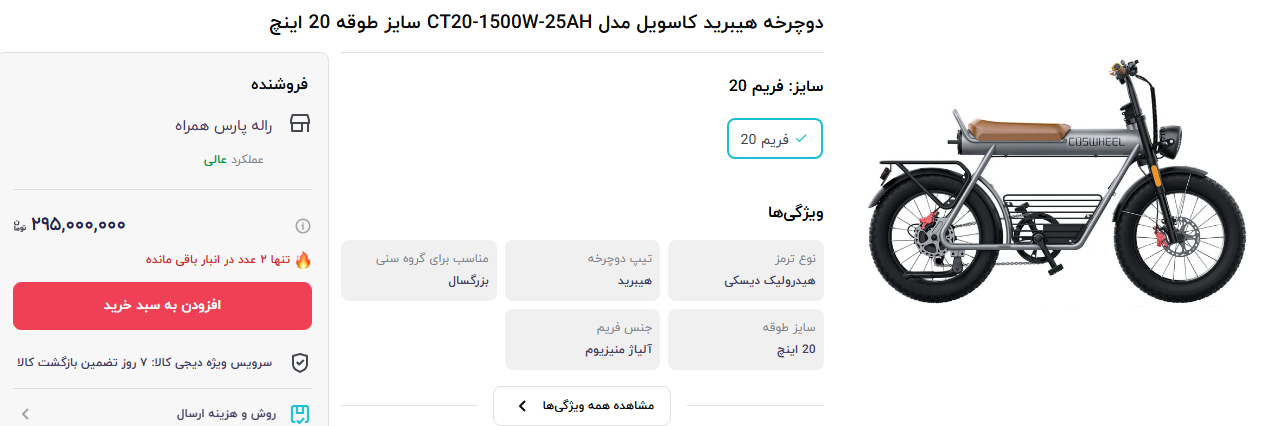This screenshot has height=426, width=1263.
Task: Click the return guarantee shield icon
Action: pyautogui.click(x=299, y=363)
